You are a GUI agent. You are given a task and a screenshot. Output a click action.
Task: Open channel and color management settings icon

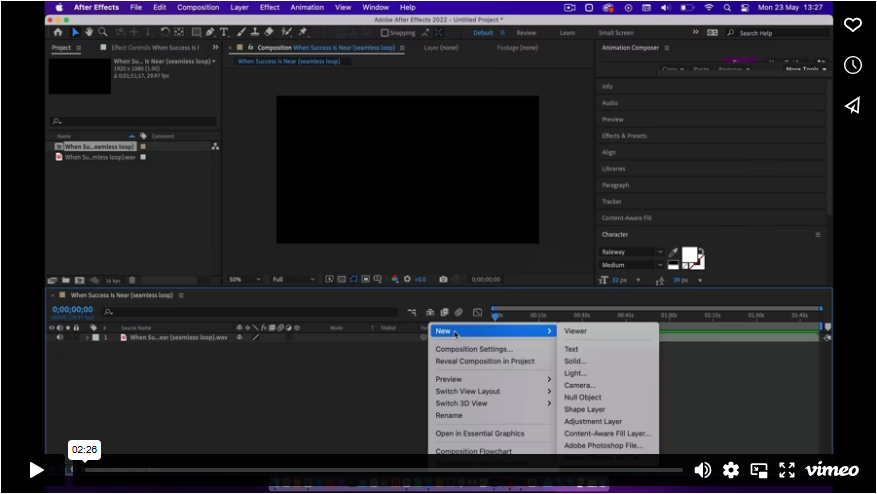pos(395,279)
